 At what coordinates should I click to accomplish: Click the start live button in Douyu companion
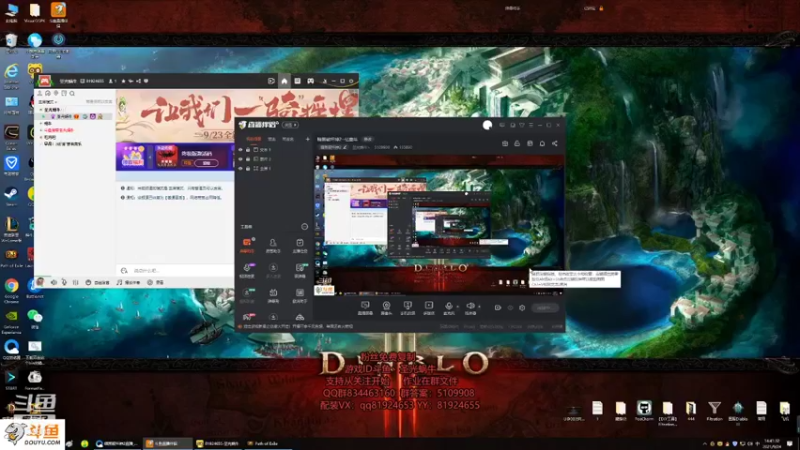tap(544, 308)
